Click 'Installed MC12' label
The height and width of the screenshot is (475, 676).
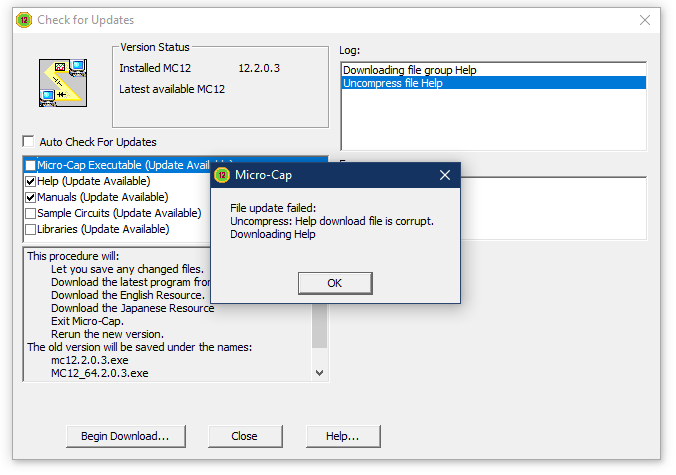(x=155, y=68)
